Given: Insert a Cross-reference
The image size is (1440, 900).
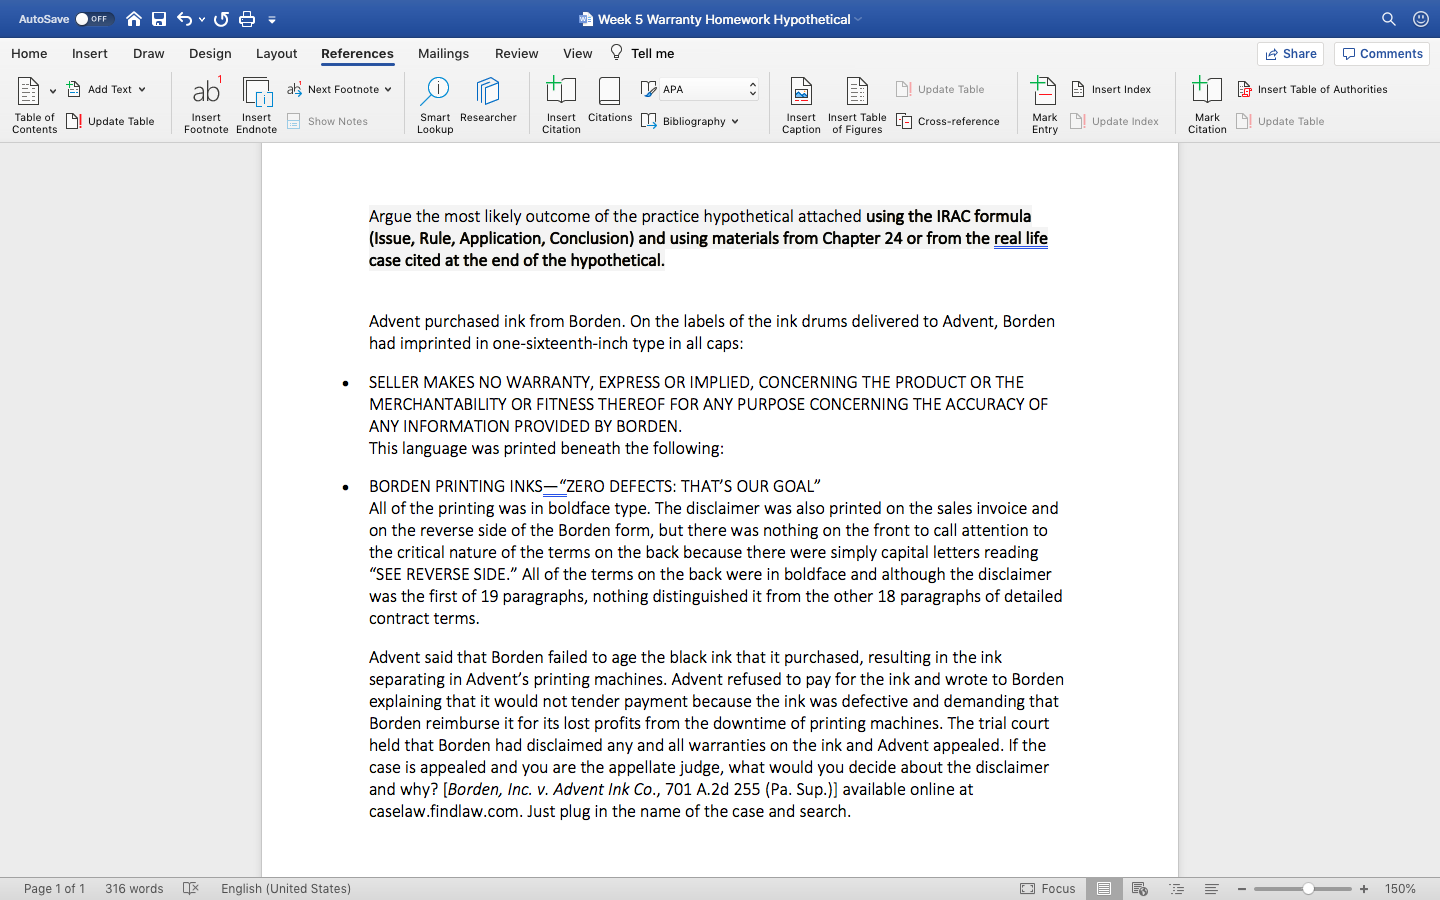Looking at the screenshot, I should [949, 121].
